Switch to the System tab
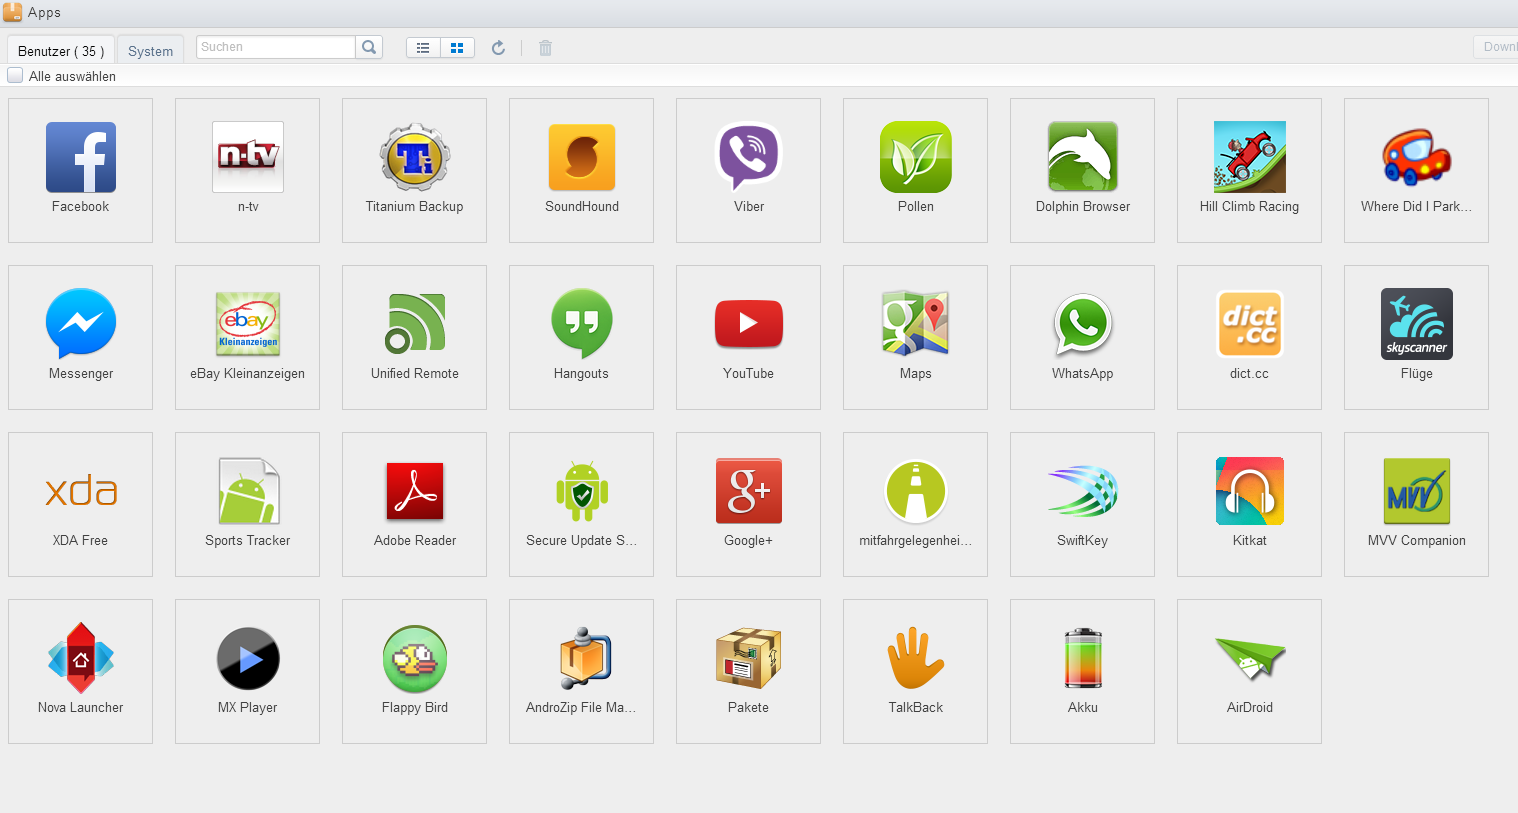 click(150, 51)
